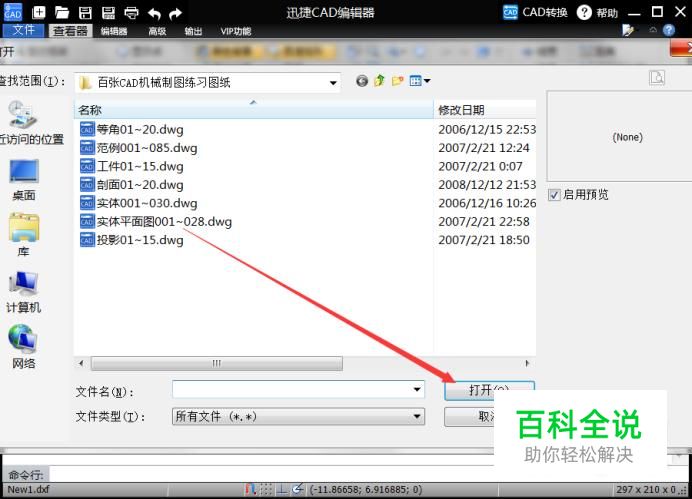Create a new file from title bar

pyautogui.click(x=39, y=12)
